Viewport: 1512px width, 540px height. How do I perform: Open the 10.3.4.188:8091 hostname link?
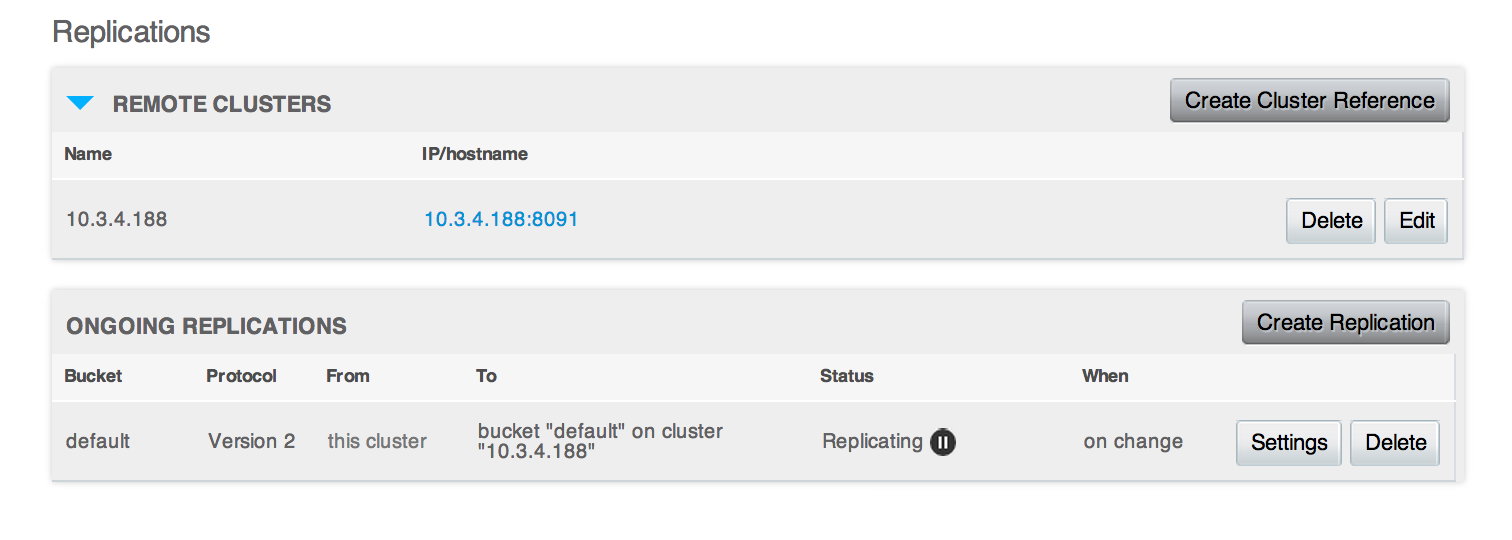click(x=501, y=219)
